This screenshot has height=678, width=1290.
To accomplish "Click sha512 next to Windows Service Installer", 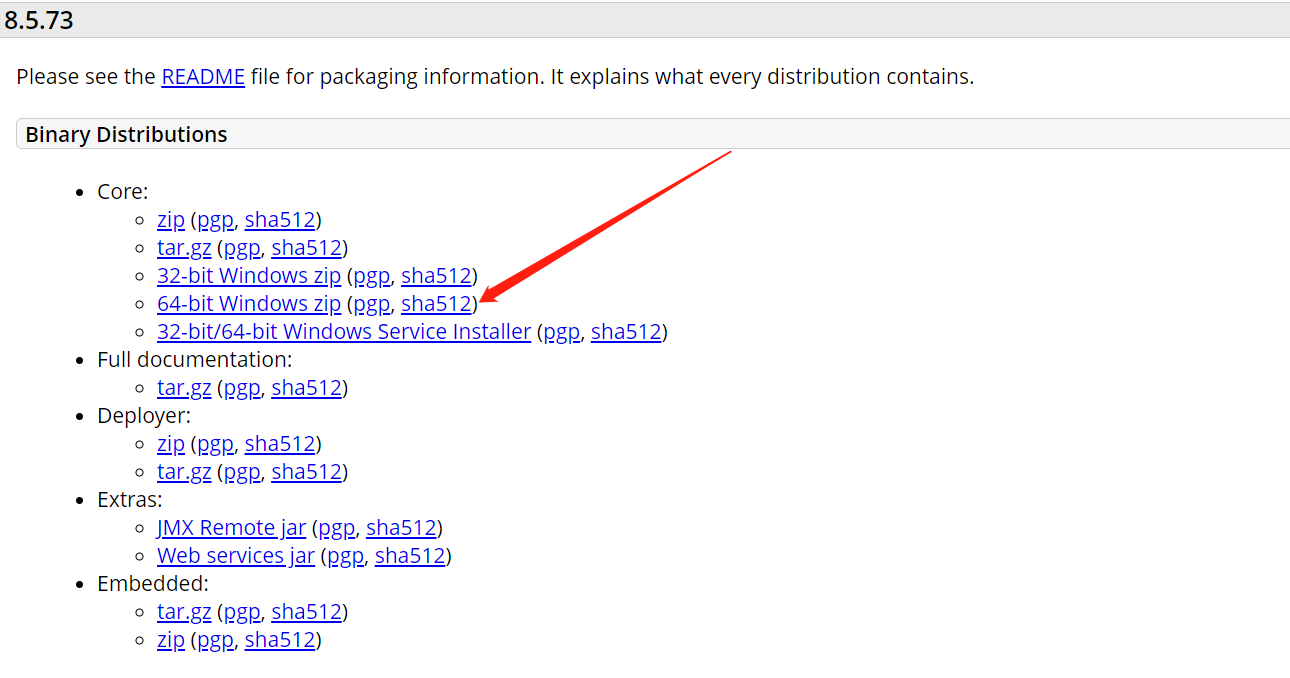I will (x=626, y=332).
